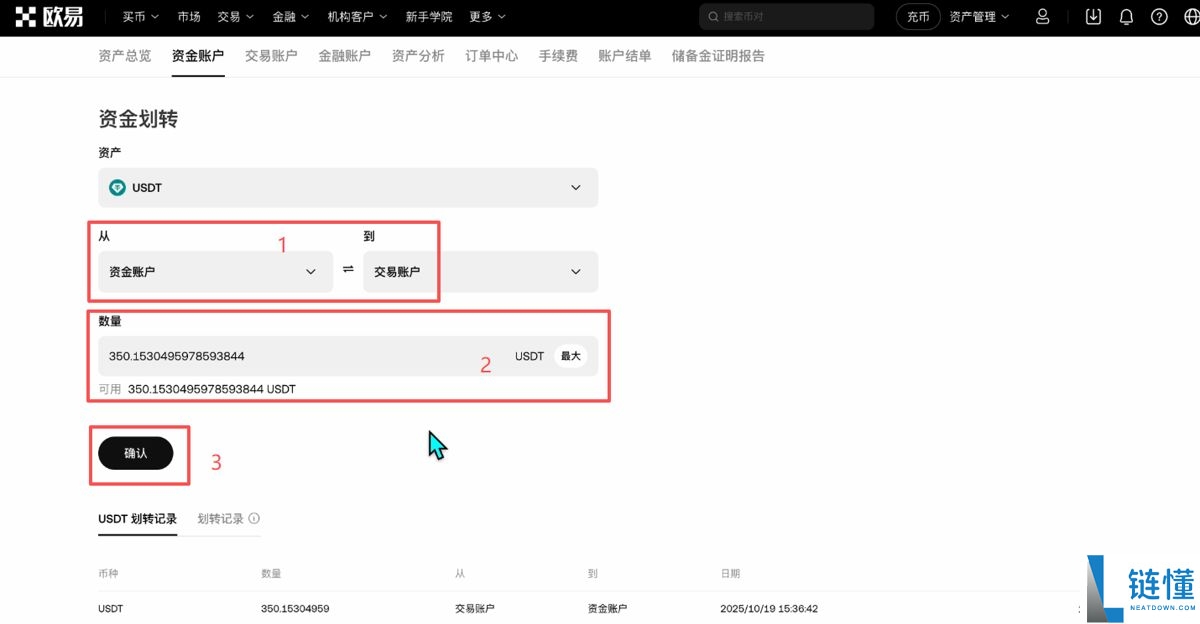Click the OKX logo
This screenshot has height=624, width=1200.
48,16
